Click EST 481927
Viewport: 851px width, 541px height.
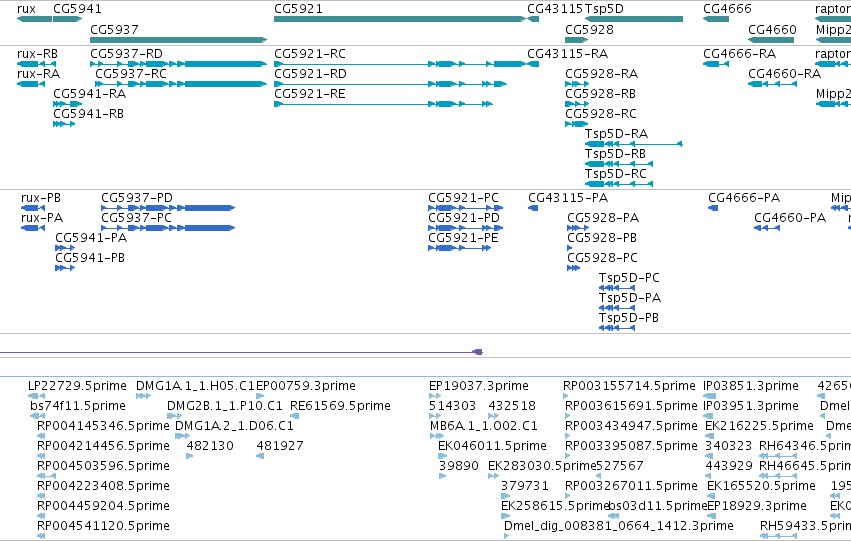click(x=260, y=456)
